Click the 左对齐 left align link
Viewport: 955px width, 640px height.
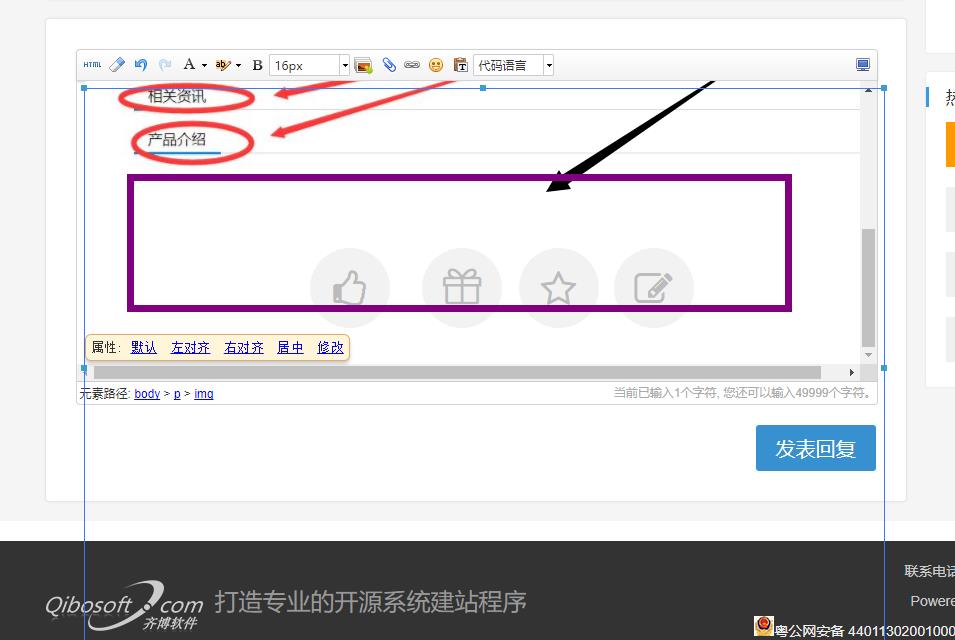190,348
